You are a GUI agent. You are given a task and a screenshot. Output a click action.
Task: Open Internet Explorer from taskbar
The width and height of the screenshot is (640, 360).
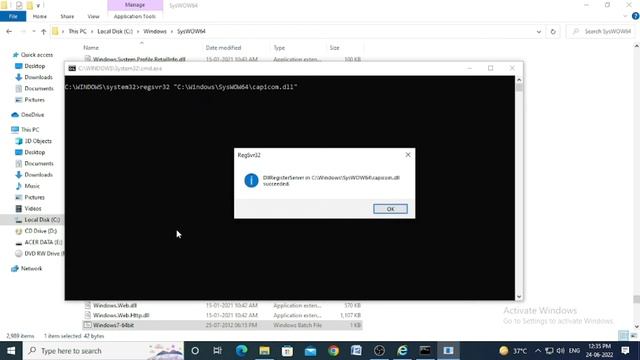click(402, 351)
